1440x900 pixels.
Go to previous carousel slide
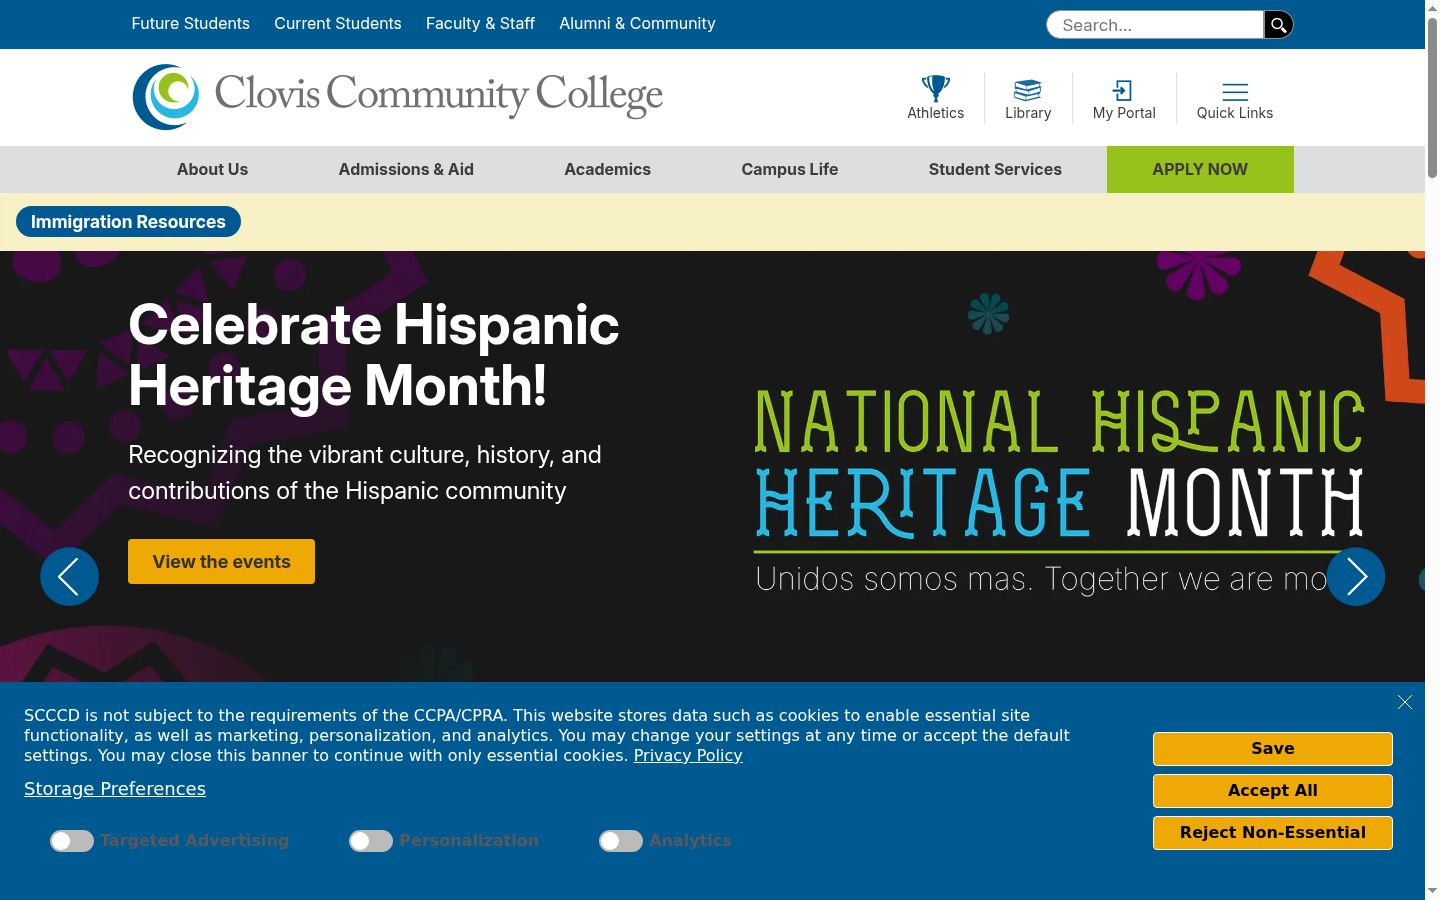pyautogui.click(x=69, y=576)
